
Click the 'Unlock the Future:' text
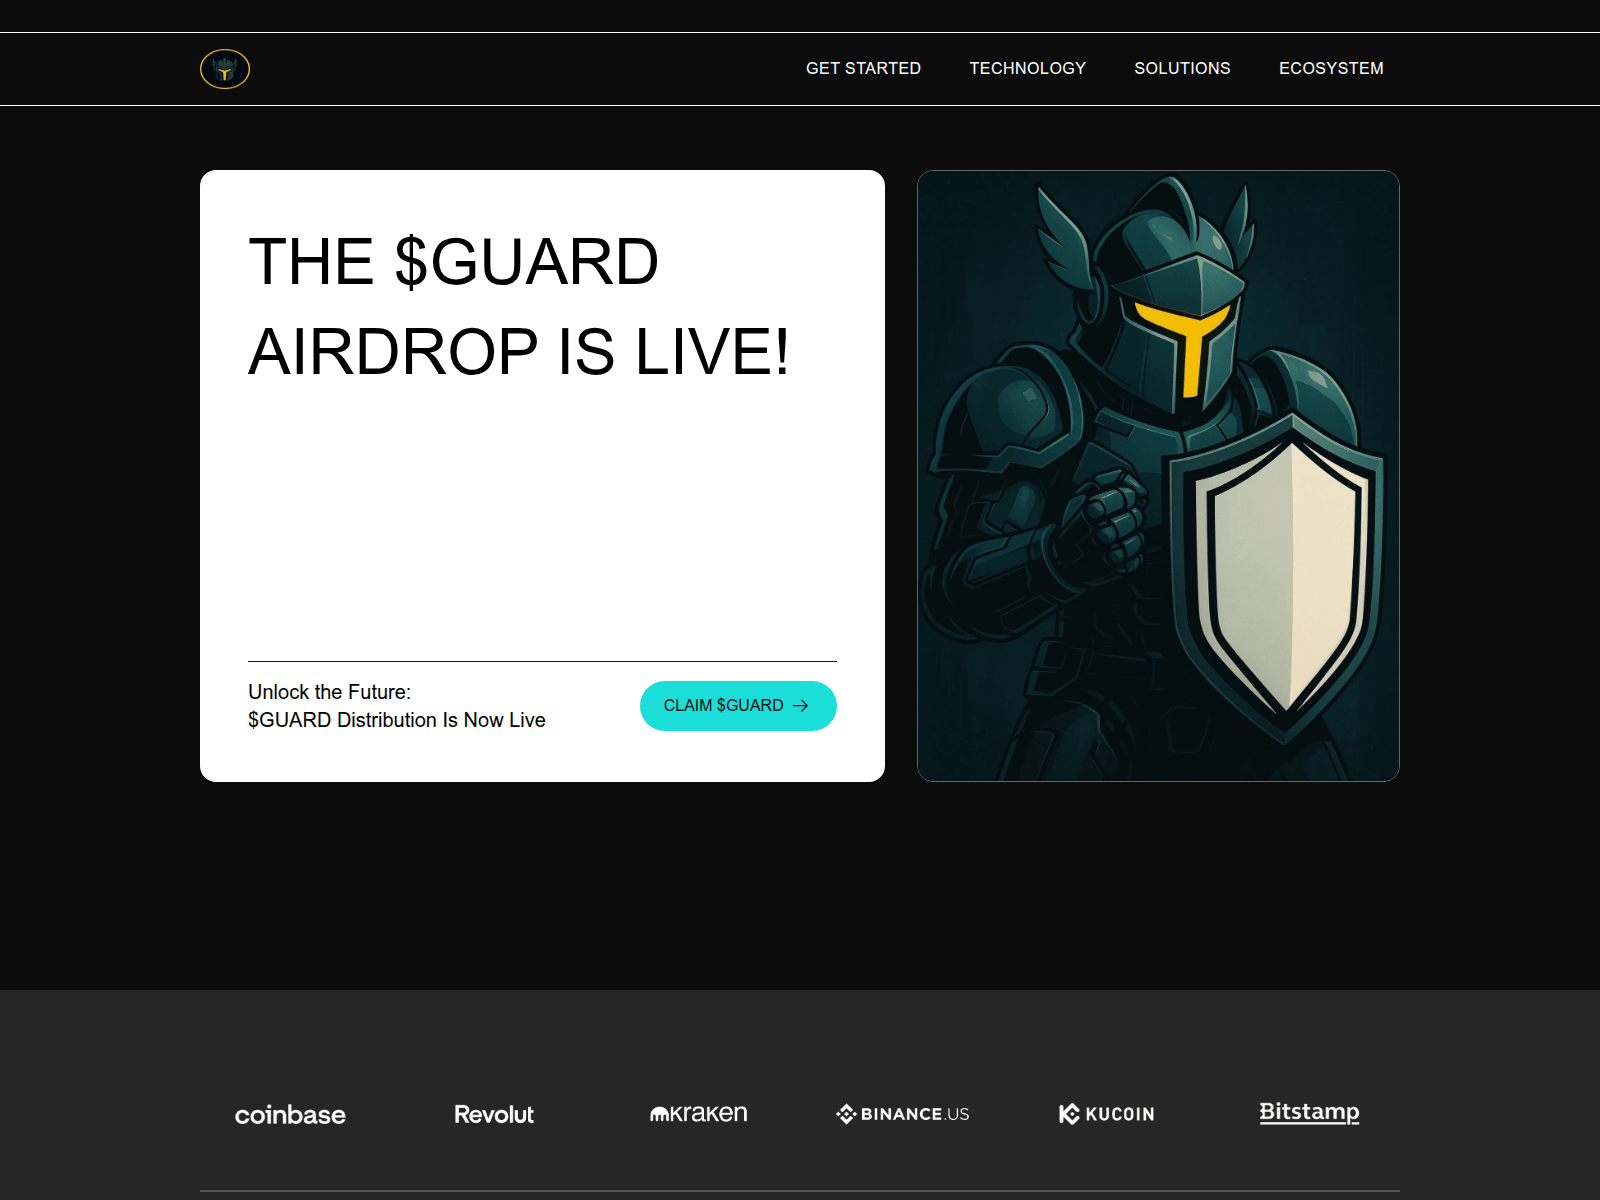(x=329, y=692)
